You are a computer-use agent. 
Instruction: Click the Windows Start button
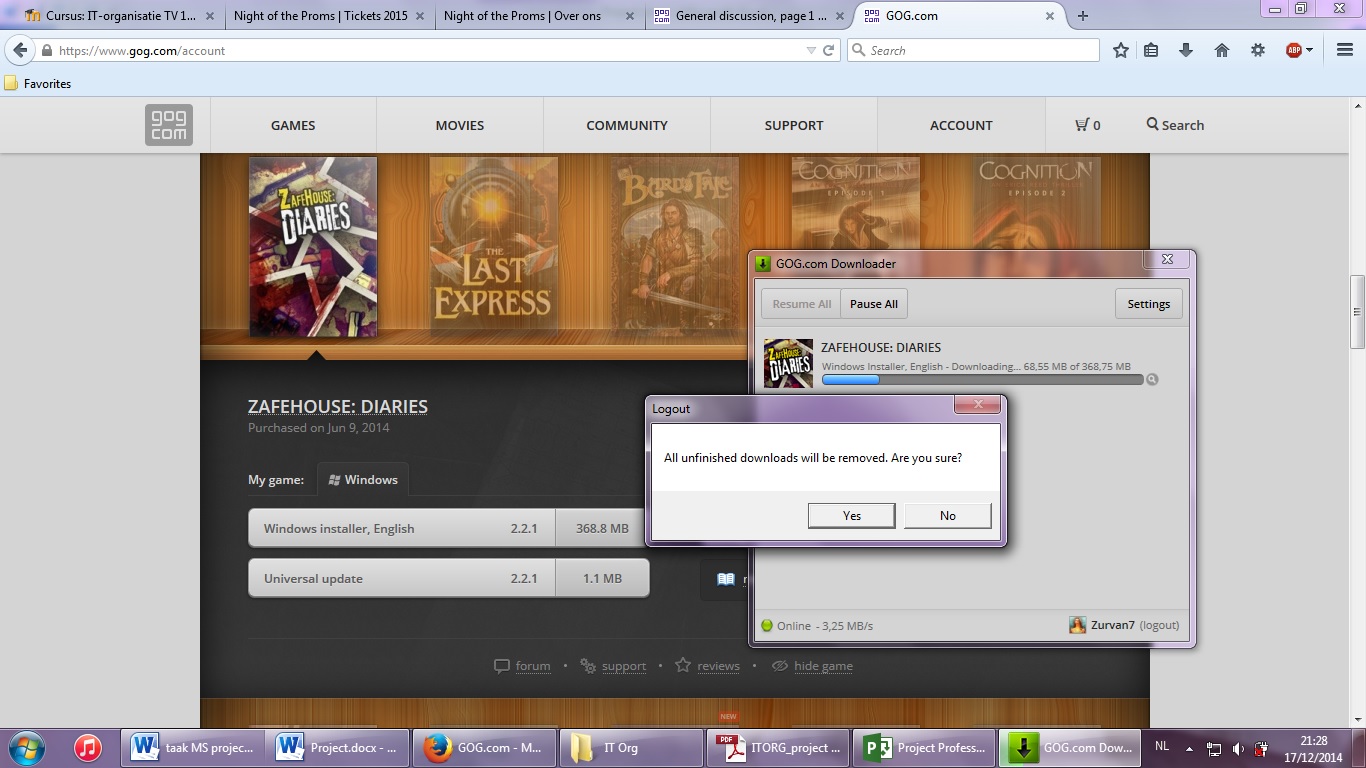coord(27,747)
